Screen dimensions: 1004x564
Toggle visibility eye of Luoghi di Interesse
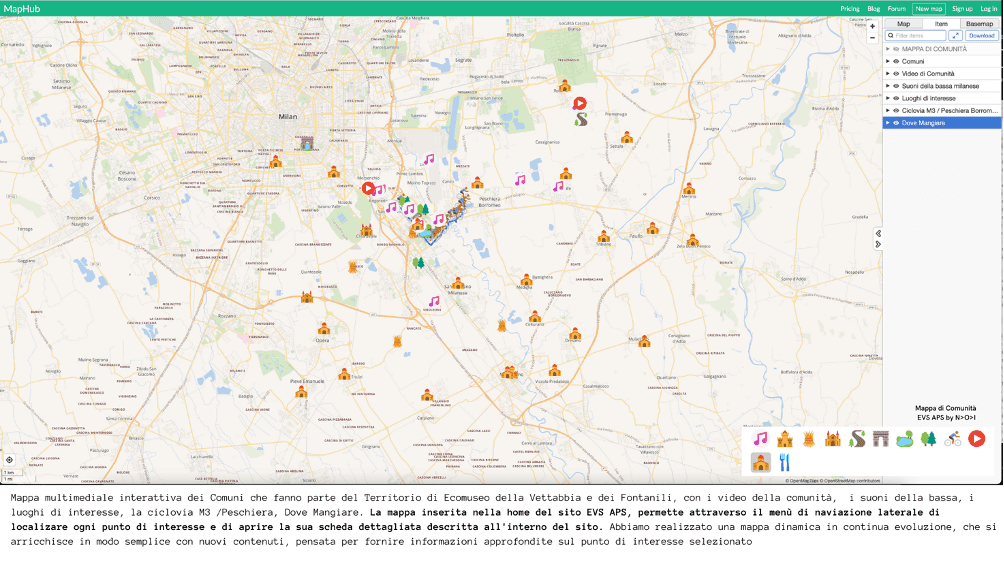896,99
